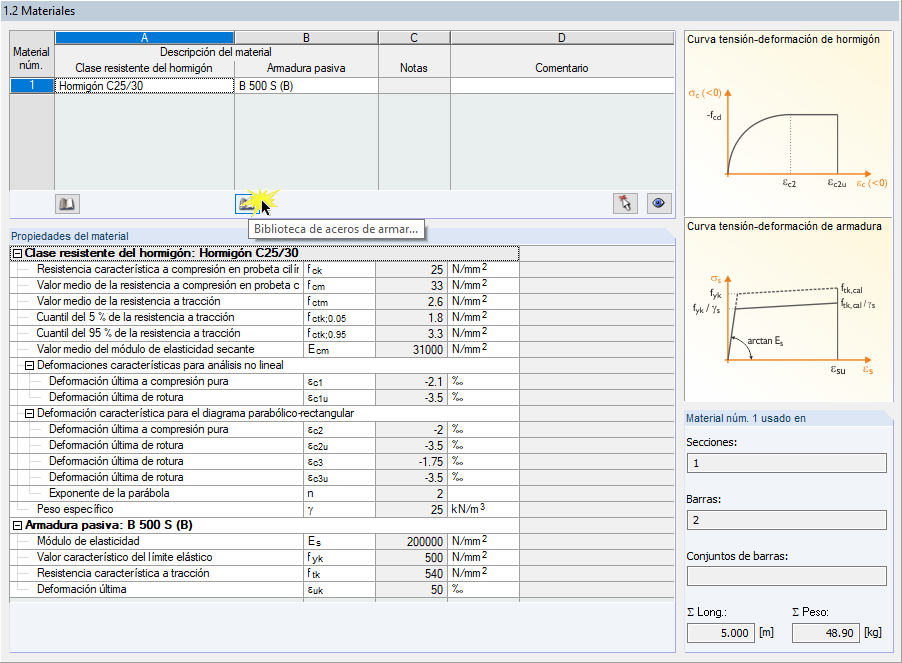Select the fctk;0.95 value 3.3
Screen dimensions: 902x663
[x=411, y=334]
